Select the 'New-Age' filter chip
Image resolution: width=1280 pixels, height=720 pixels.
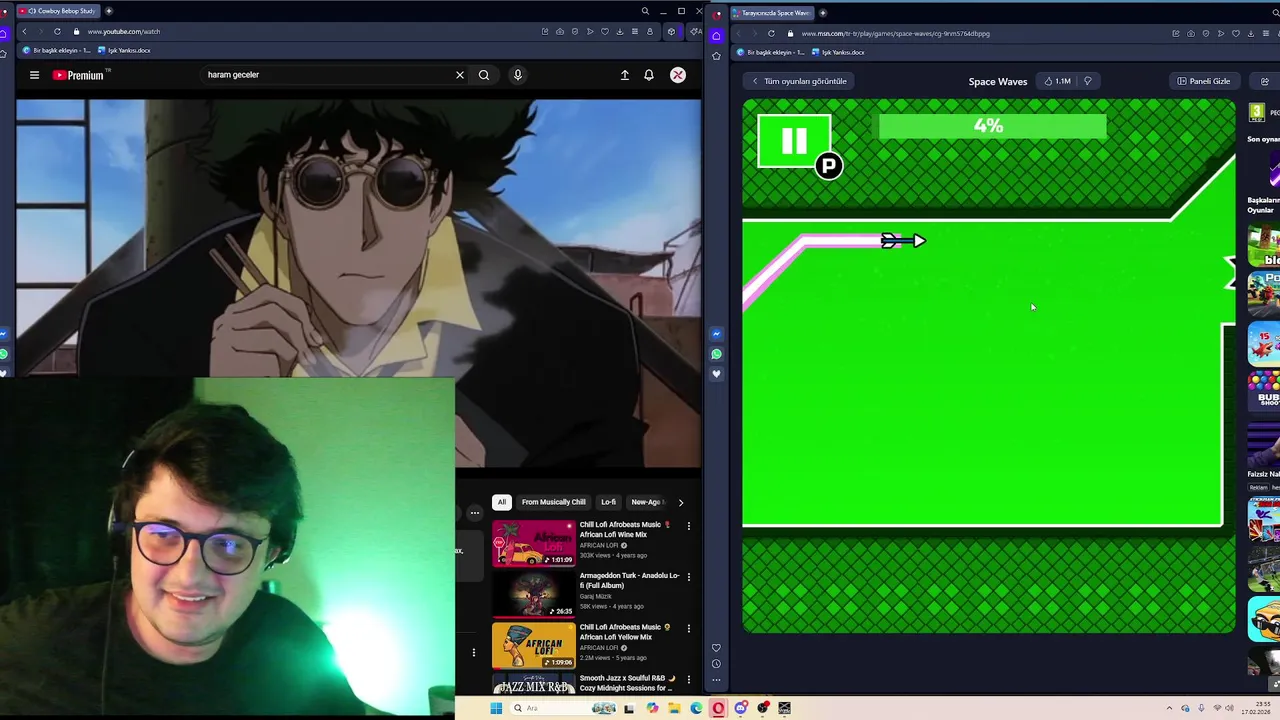647,502
